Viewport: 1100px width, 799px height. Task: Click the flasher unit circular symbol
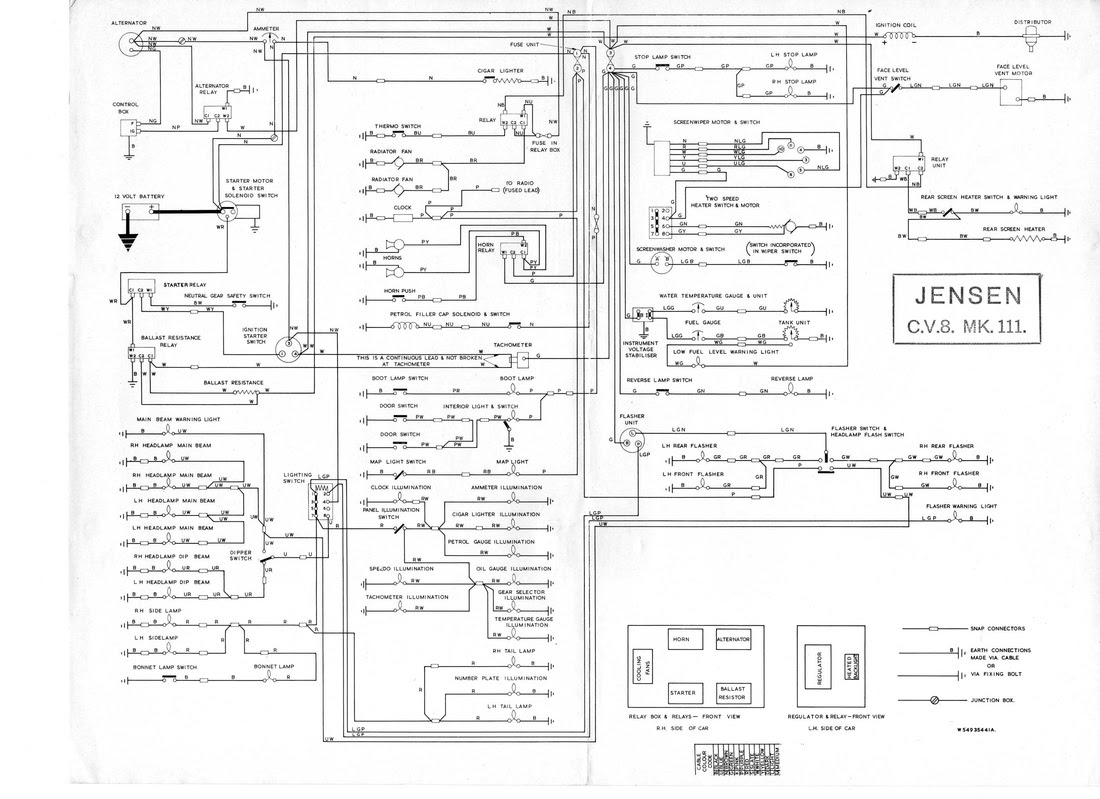(x=631, y=440)
